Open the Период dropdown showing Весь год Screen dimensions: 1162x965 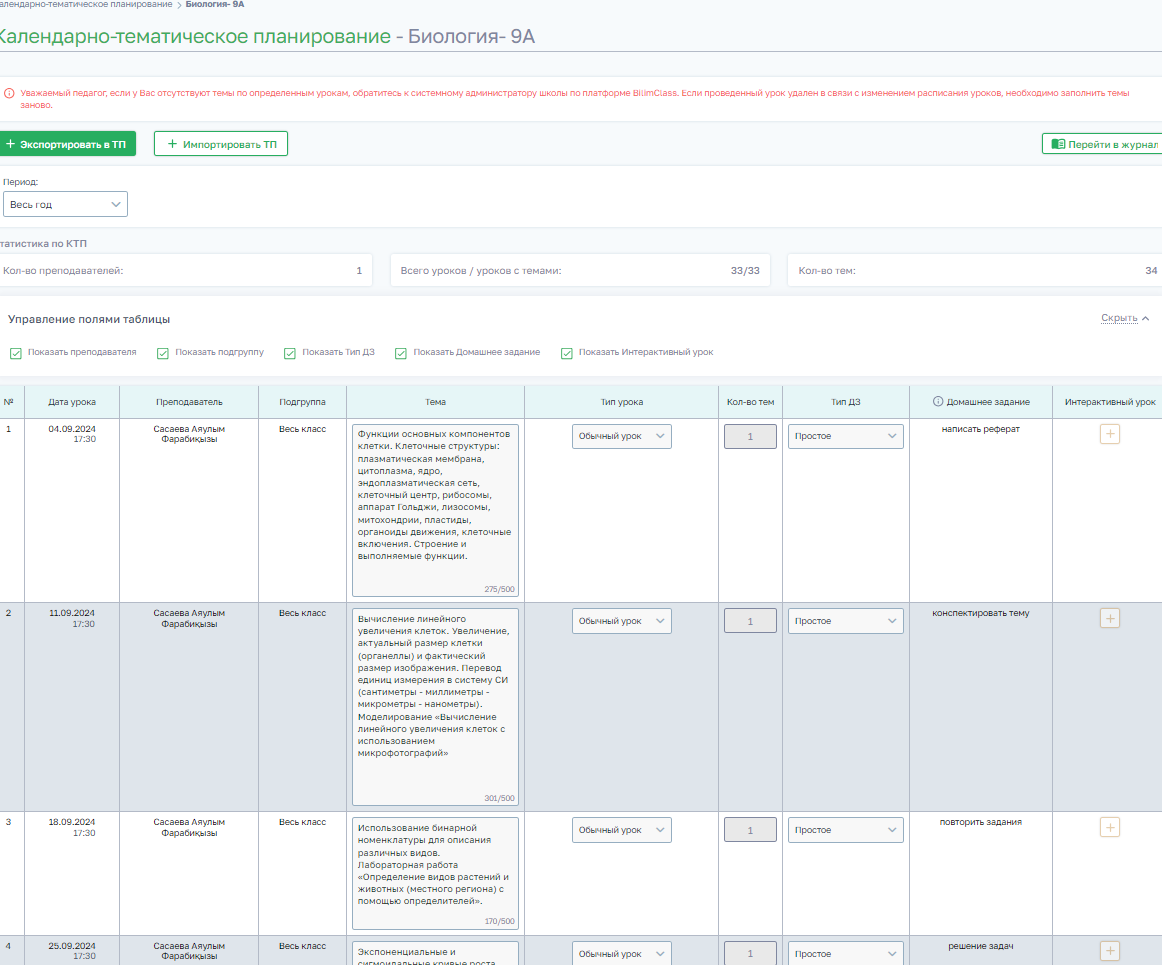pyautogui.click(x=65, y=204)
